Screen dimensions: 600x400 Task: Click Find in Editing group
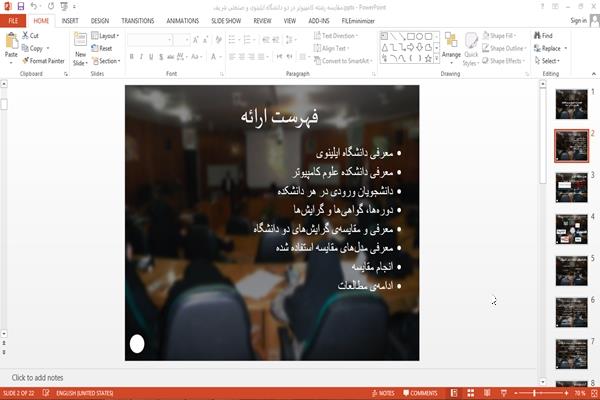click(543, 36)
